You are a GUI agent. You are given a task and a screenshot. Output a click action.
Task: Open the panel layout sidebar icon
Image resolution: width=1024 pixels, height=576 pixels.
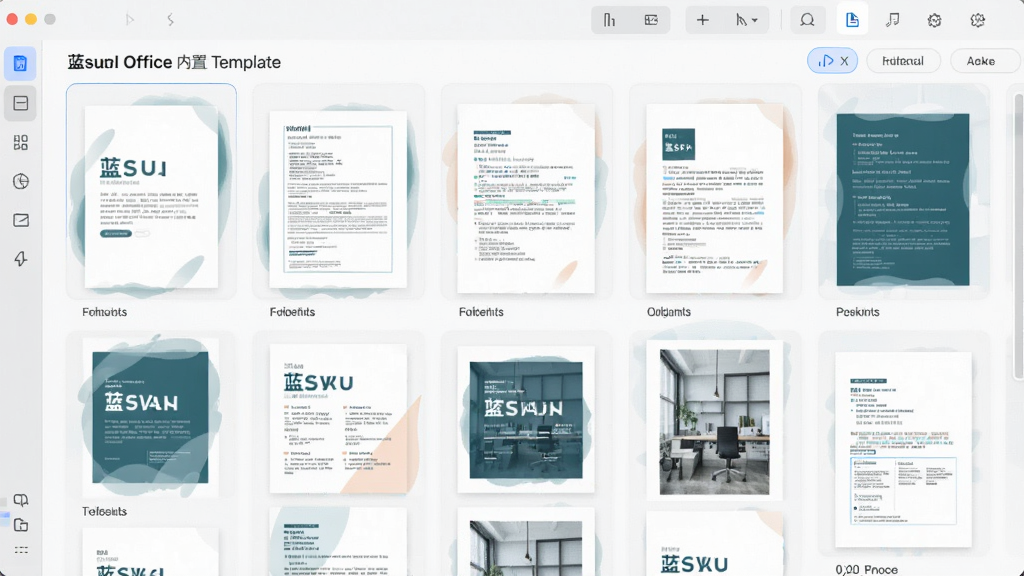click(x=20, y=103)
